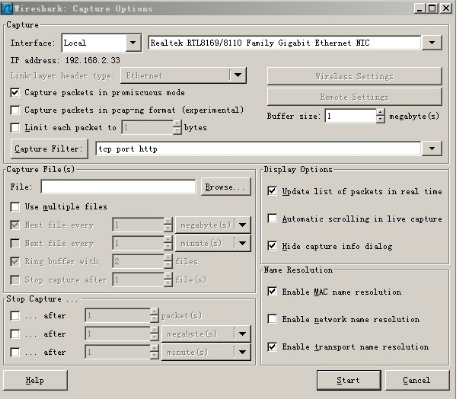Open the Local interface type dropdown

click(133, 43)
